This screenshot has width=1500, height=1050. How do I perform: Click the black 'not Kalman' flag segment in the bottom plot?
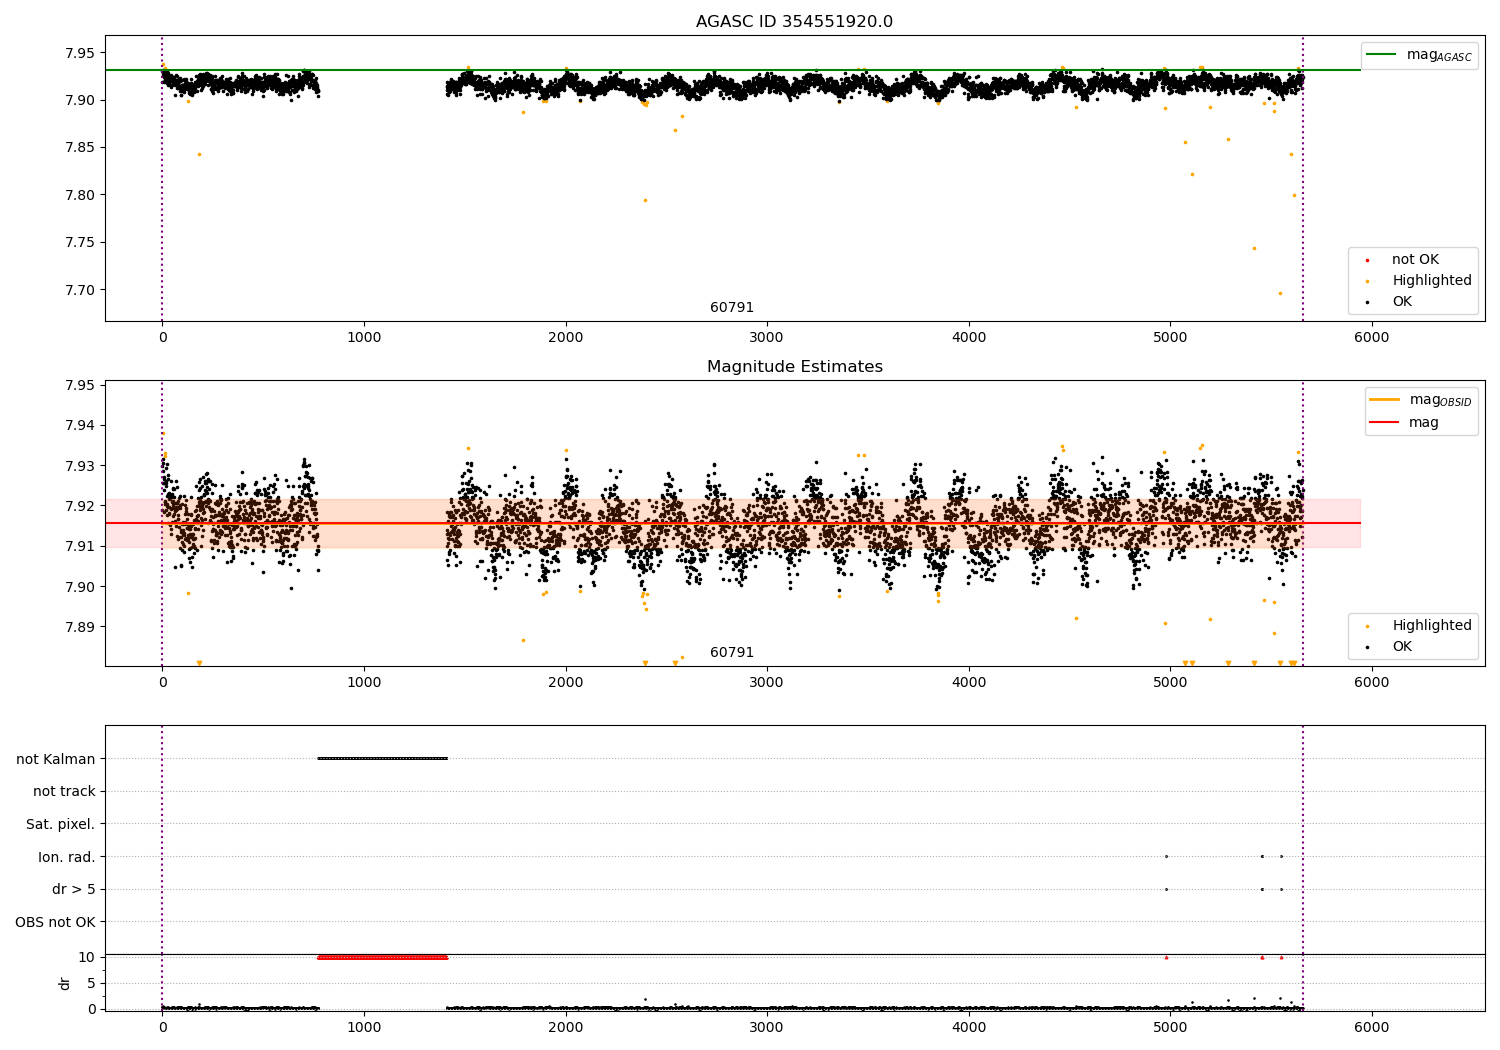click(x=382, y=758)
